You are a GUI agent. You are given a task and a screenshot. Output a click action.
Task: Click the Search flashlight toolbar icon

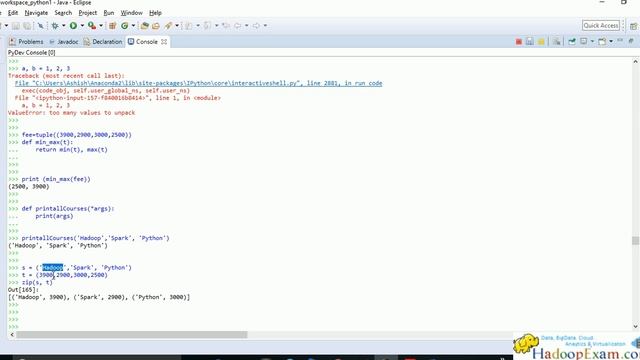(168, 26)
